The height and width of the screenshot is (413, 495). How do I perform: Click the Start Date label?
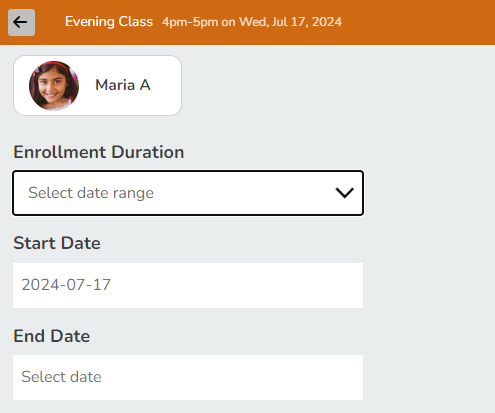click(x=57, y=243)
